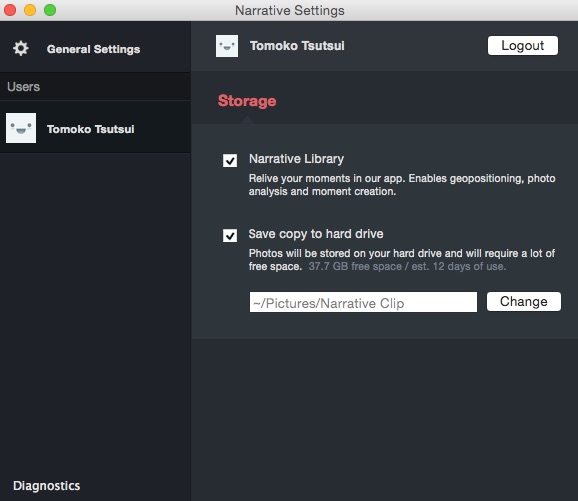Uncheck the Narrative Library checkbox

[230, 160]
